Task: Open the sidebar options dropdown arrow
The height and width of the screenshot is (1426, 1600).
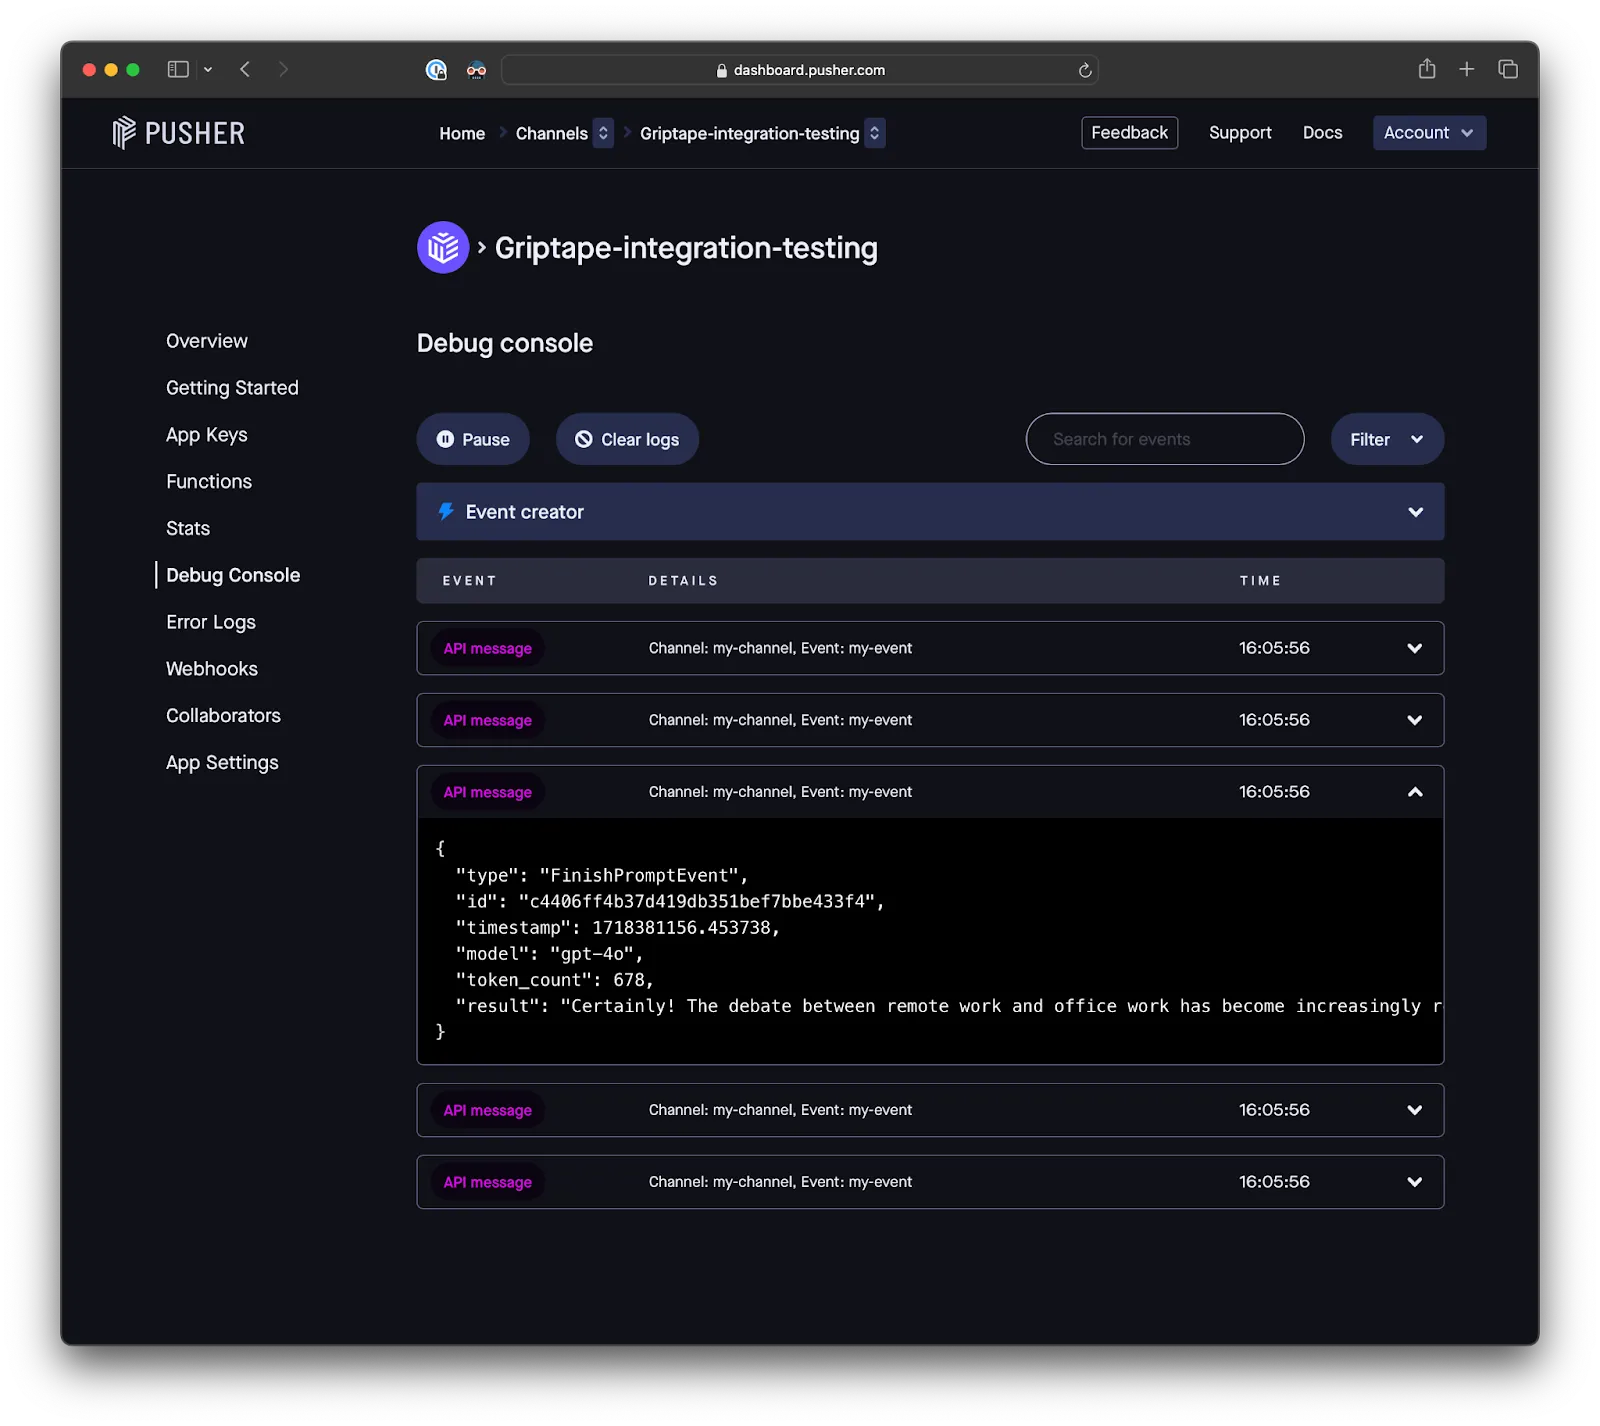Action: point(208,70)
